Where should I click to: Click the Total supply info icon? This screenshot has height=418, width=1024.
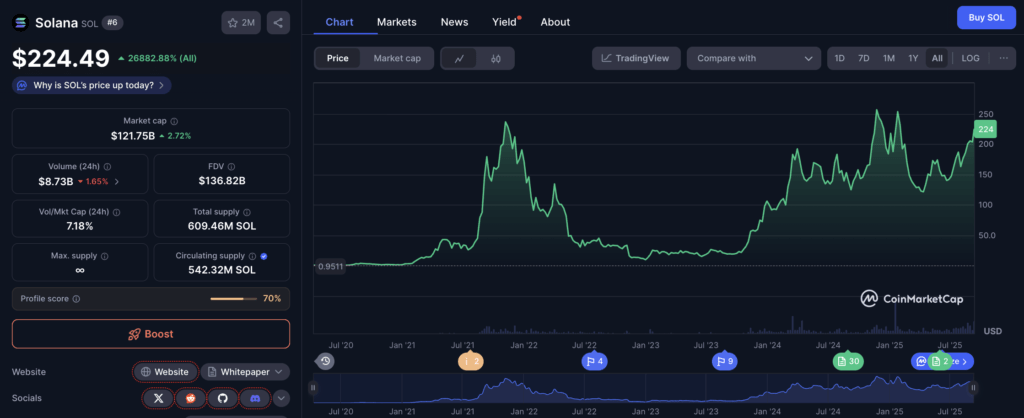(246, 212)
